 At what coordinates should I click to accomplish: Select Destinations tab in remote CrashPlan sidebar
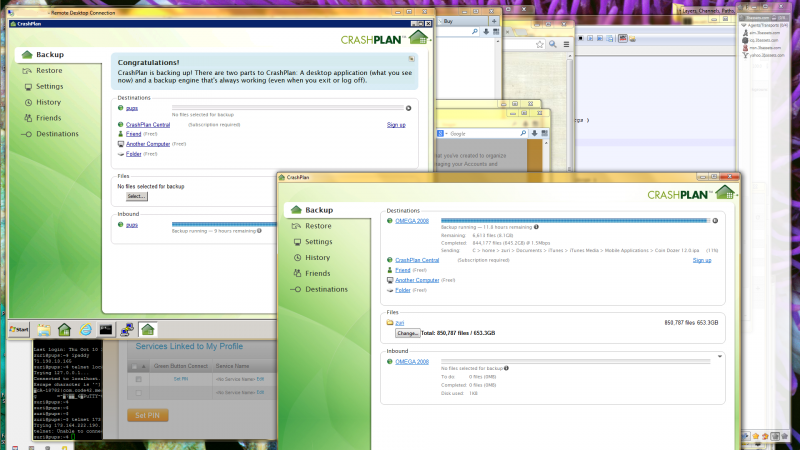tap(56, 133)
